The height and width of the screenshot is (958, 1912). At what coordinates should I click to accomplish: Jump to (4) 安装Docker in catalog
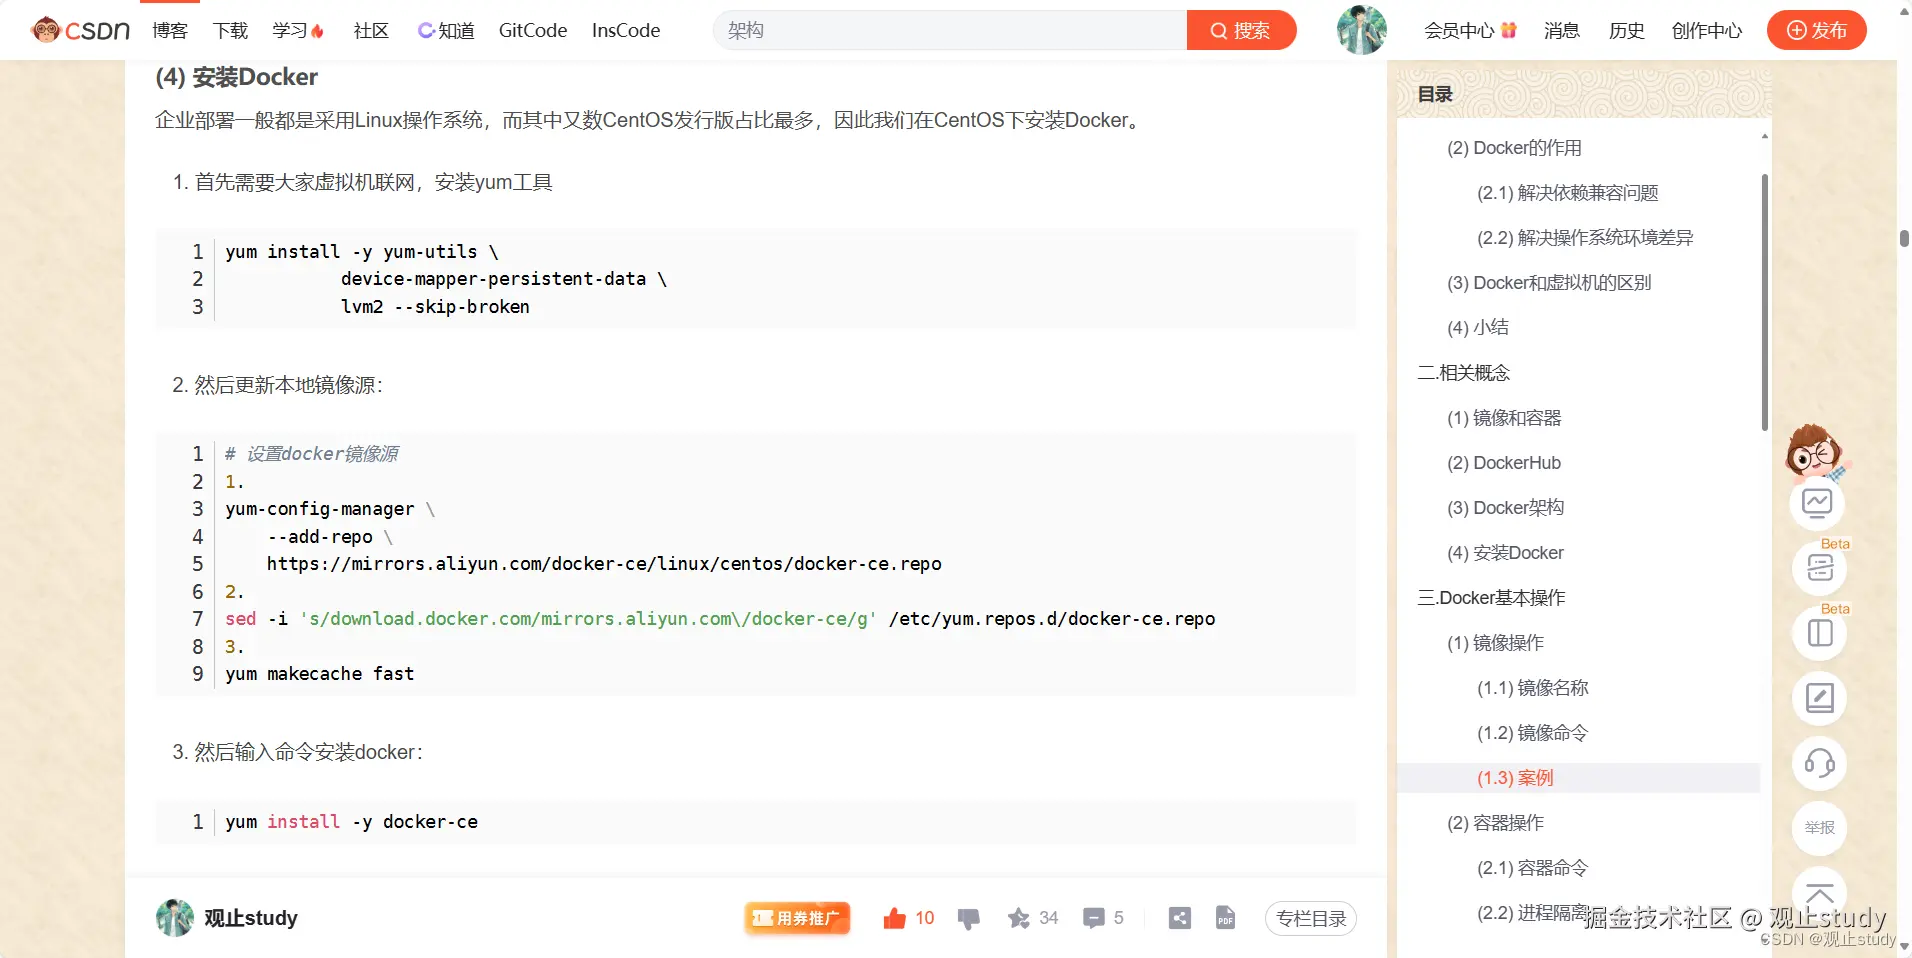(1505, 553)
